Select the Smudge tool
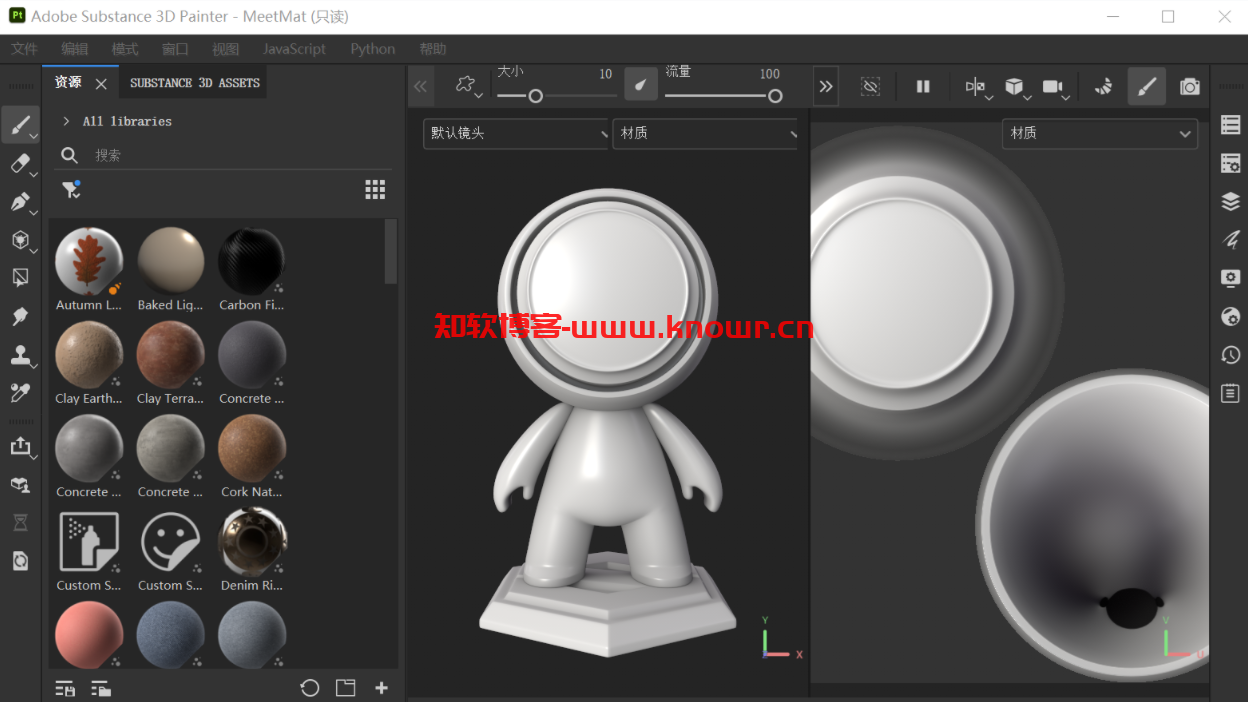The height and width of the screenshot is (702, 1248). (20, 316)
